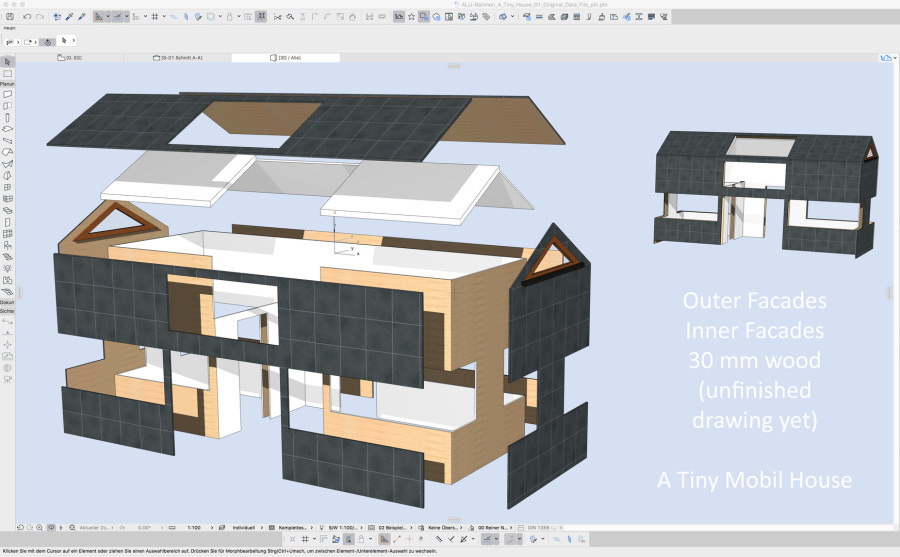Image resolution: width=900 pixels, height=557 pixels.
Task: Click the Individuell layer combination button
Action: (246, 526)
